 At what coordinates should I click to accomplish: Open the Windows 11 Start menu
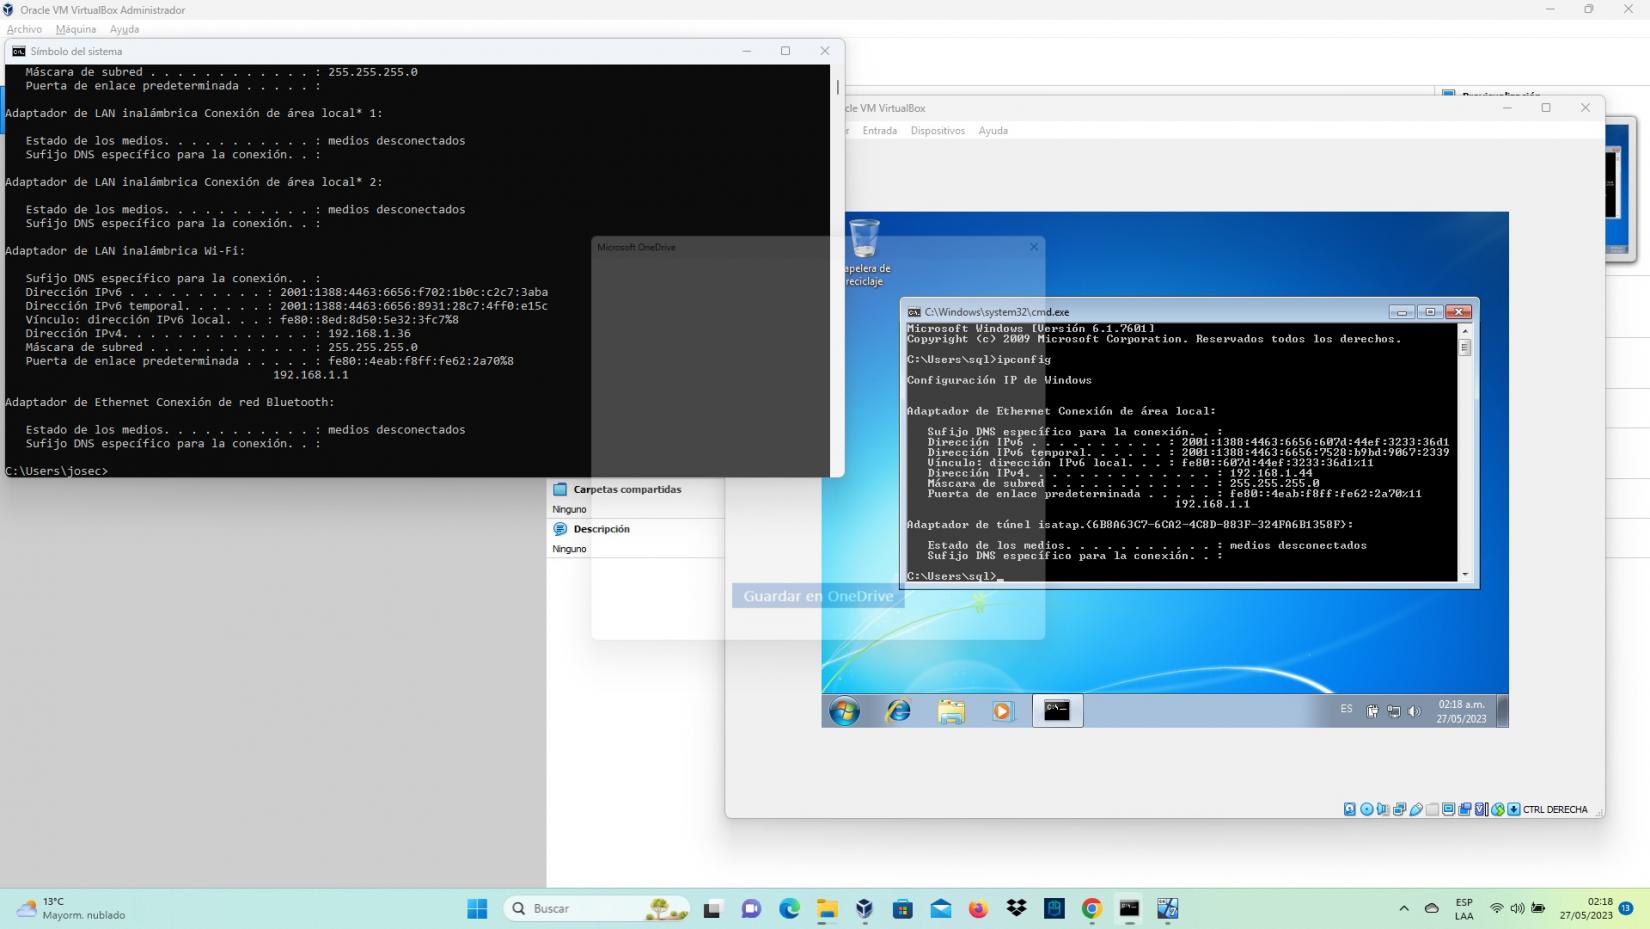click(x=477, y=908)
